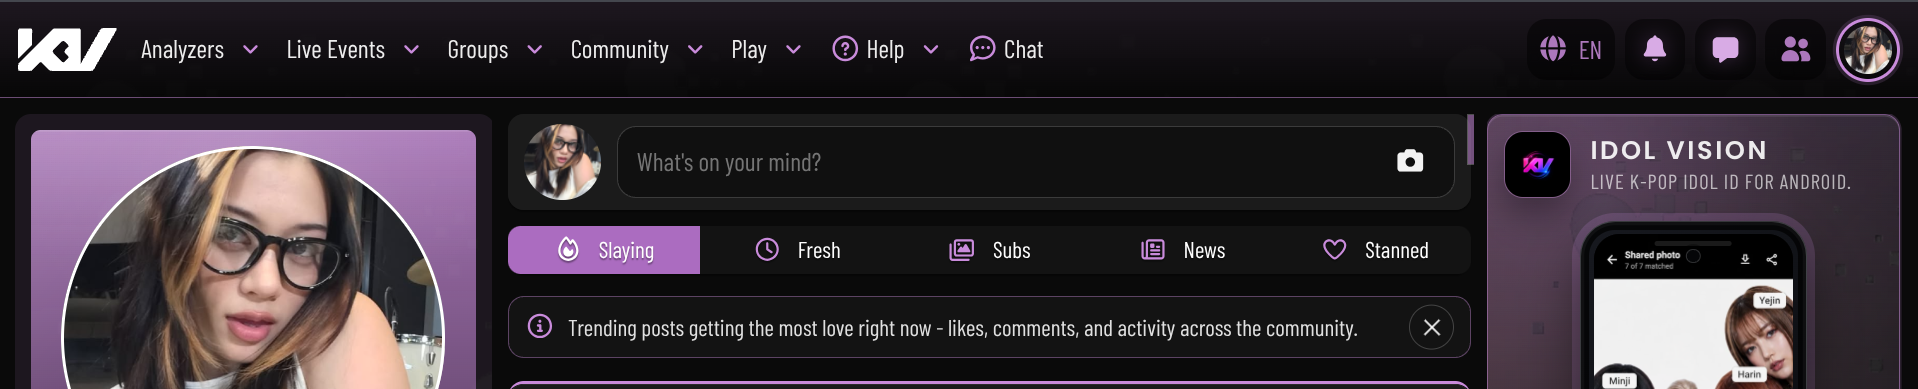Viewport: 1918px width, 389px height.
Task: Select the Stanned tab
Action: pos(1375,250)
